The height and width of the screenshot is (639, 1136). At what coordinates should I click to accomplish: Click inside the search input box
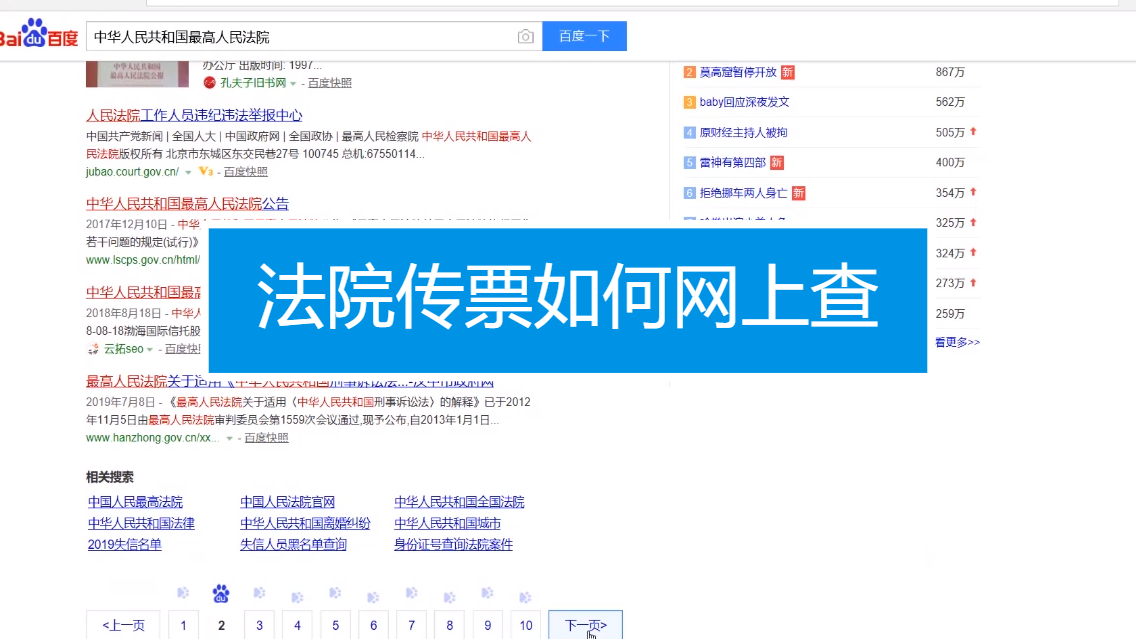[300, 36]
